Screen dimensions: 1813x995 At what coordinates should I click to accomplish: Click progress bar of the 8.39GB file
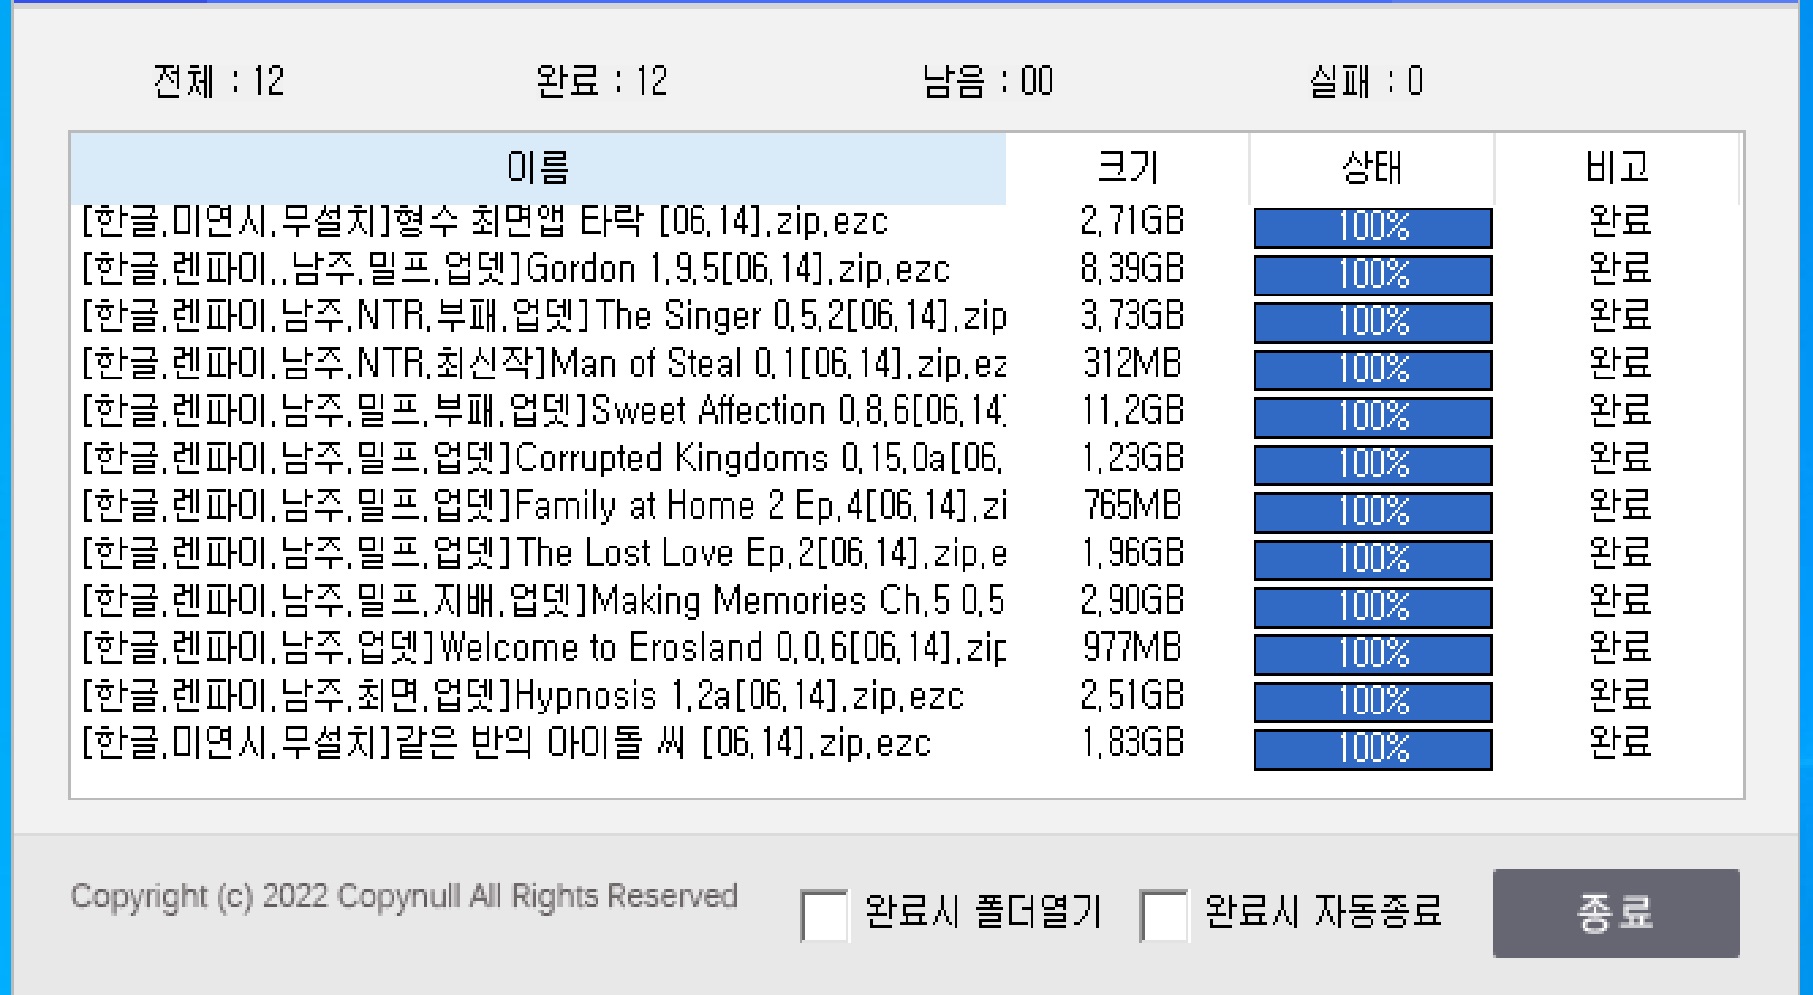(x=1372, y=274)
